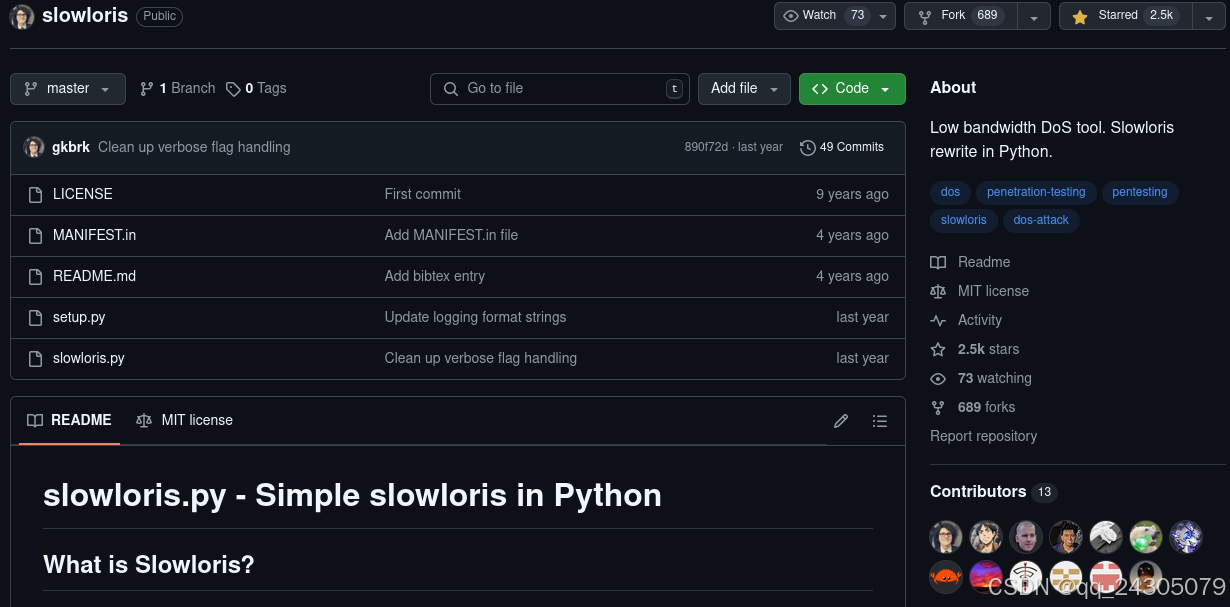Click the README.md file icon
The width and height of the screenshot is (1230, 607).
pos(35,276)
